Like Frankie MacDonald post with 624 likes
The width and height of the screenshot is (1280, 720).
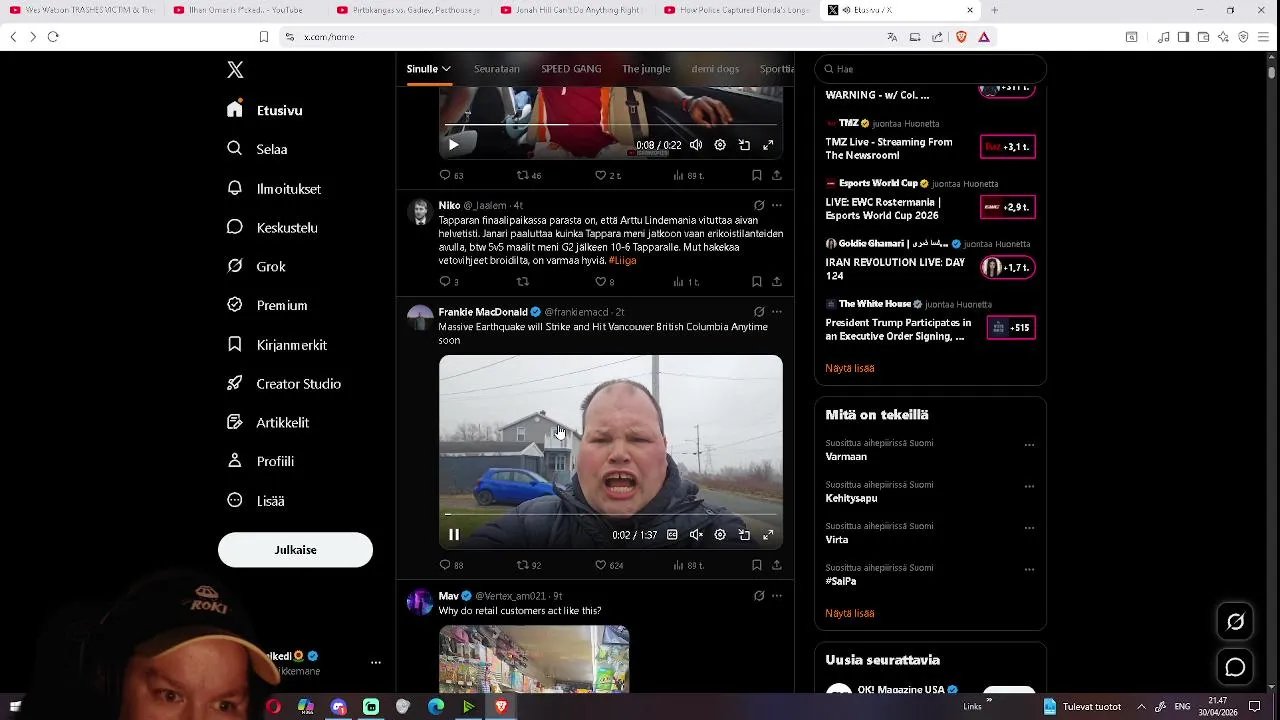[608, 565]
